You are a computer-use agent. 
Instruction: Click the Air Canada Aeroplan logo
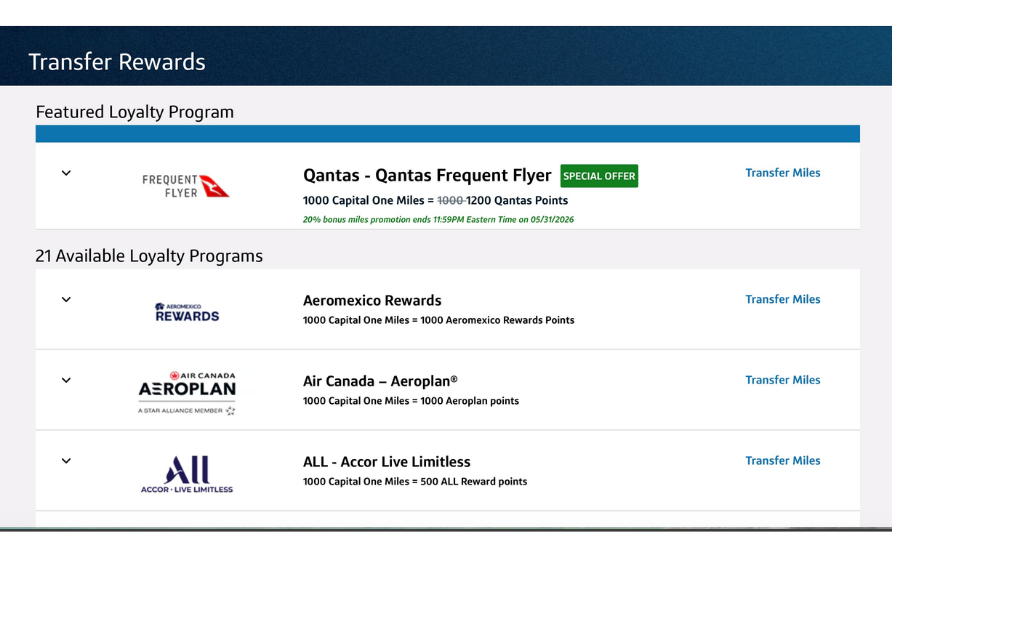tap(187, 393)
